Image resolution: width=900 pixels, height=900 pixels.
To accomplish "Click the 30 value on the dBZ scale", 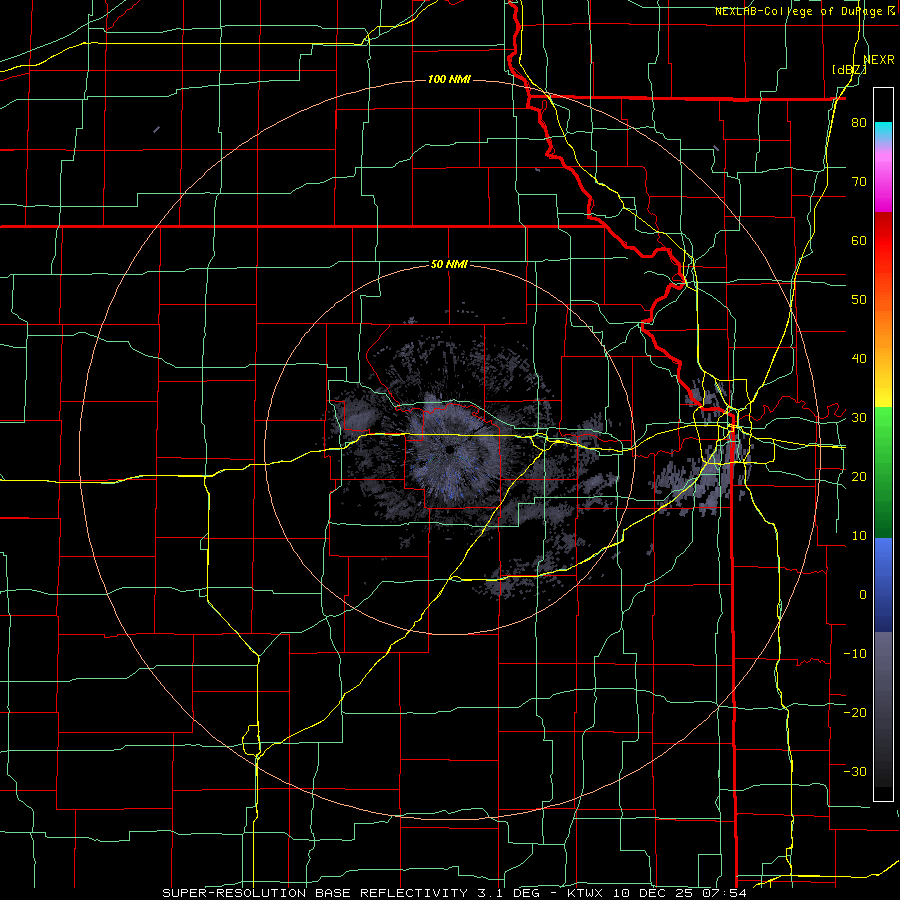I will (859, 418).
